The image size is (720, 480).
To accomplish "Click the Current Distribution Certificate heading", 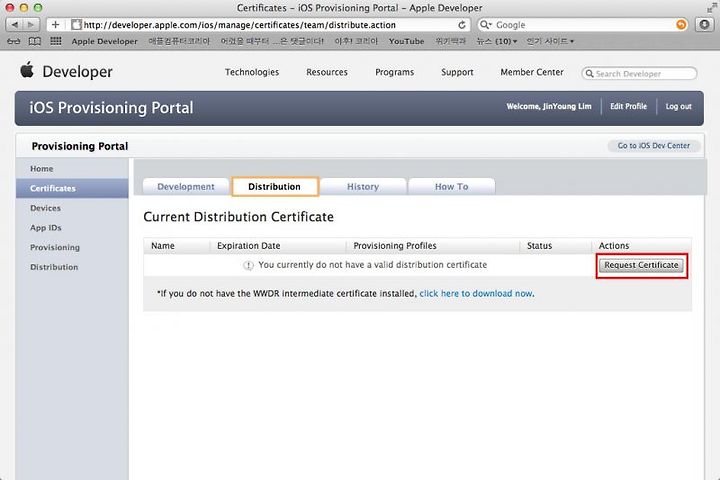I will point(238,217).
